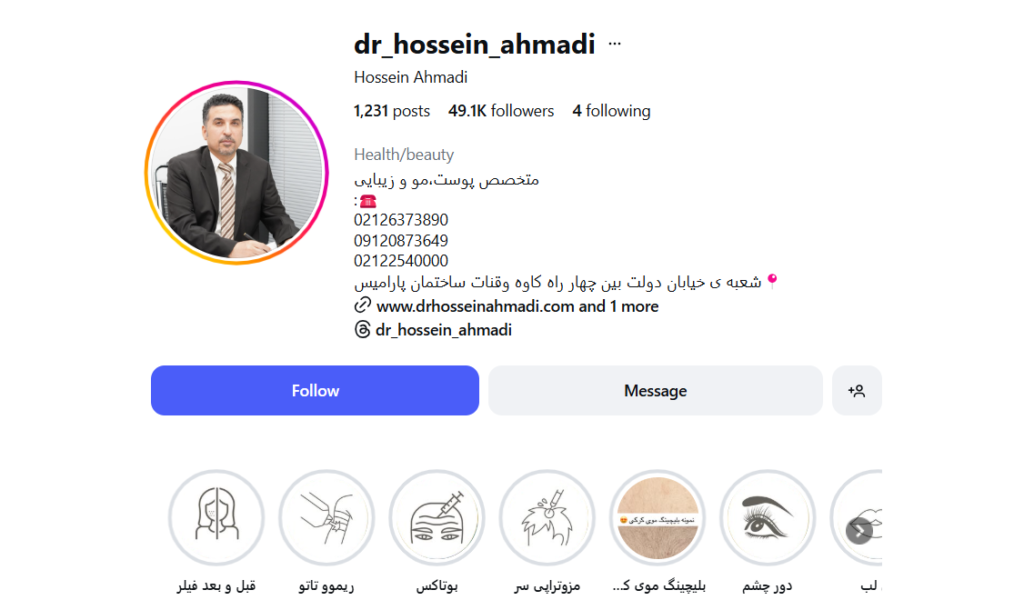Open the hair bleaching sample highlight
The image size is (1024, 610).
(x=658, y=518)
